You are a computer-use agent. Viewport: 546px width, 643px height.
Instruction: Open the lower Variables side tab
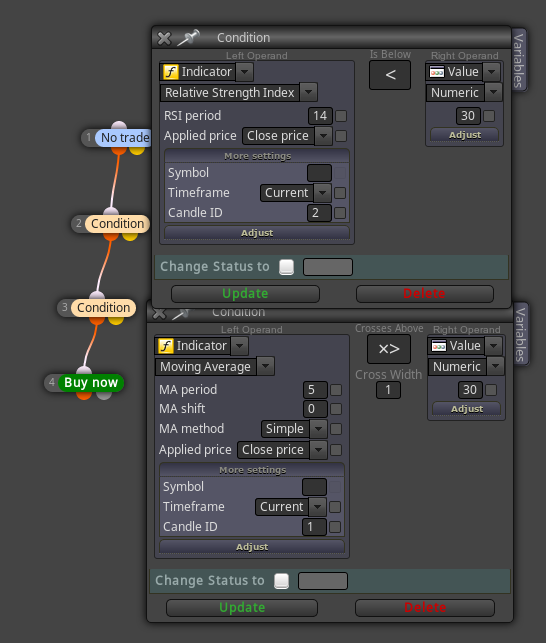coord(521,334)
